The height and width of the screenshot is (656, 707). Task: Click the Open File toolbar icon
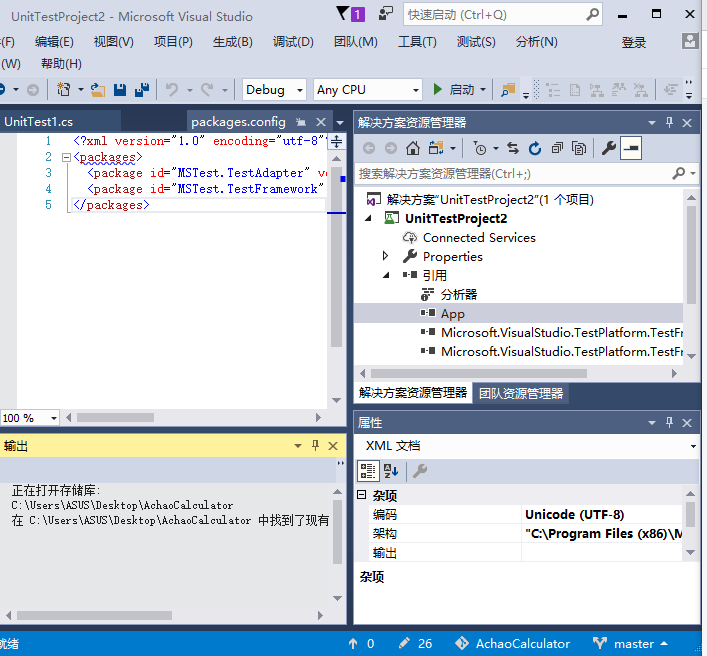point(98,90)
